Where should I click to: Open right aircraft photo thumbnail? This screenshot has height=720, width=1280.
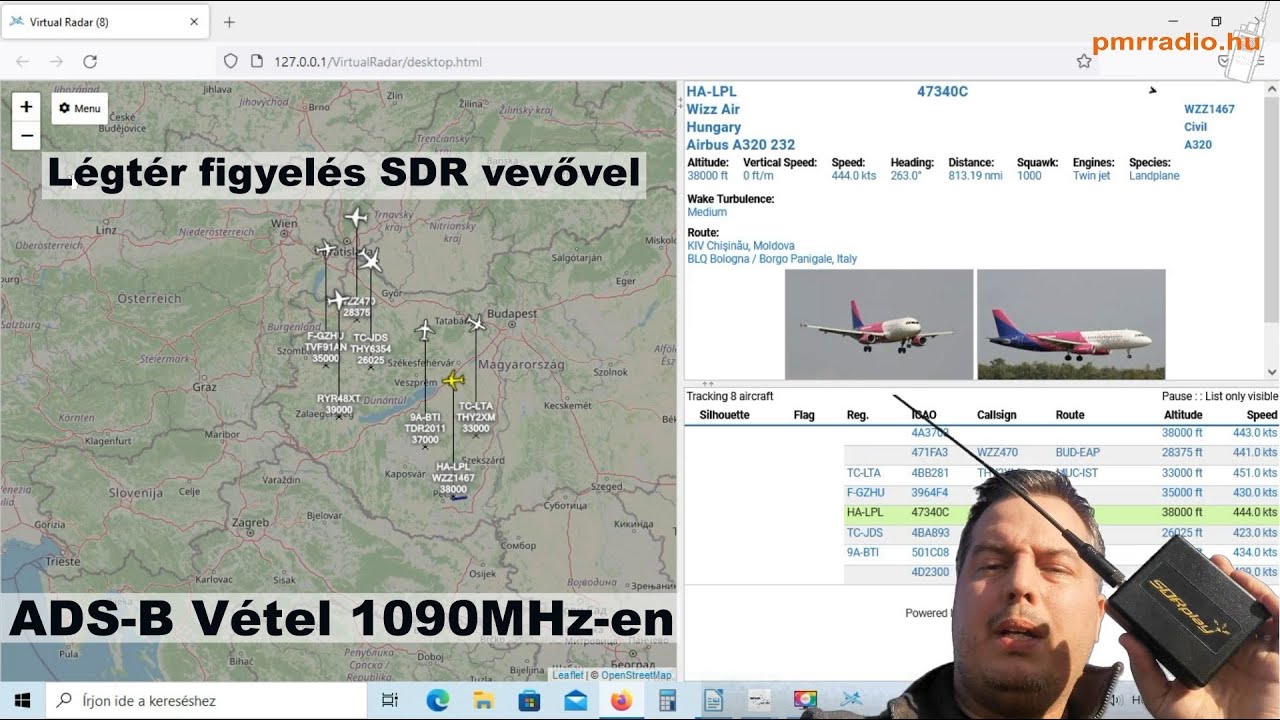point(1071,324)
